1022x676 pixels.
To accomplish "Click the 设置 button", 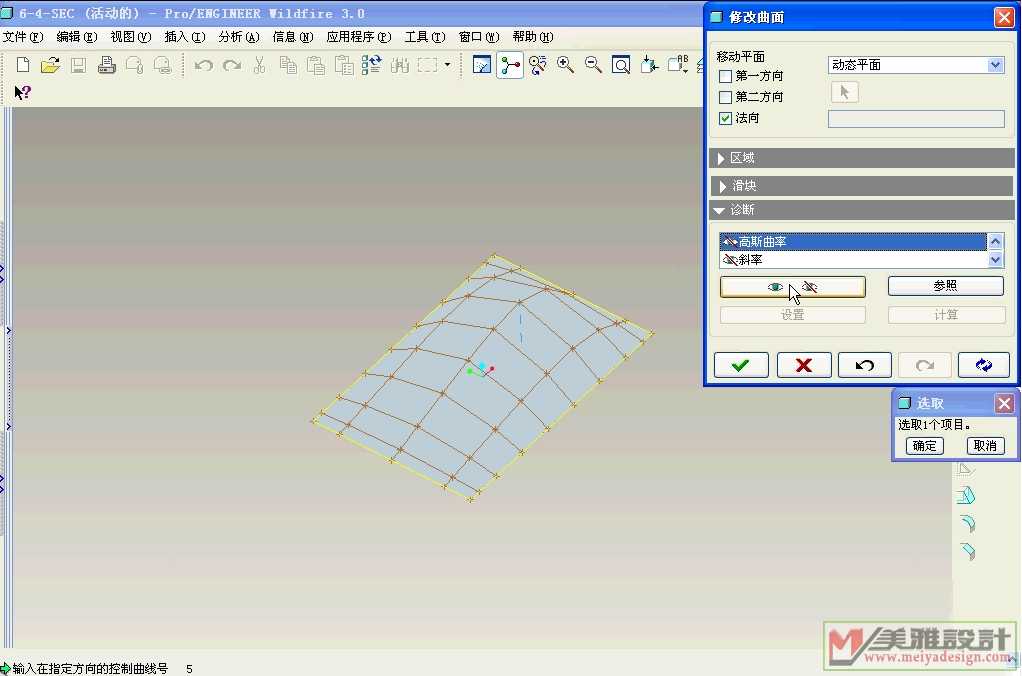I will [793, 315].
